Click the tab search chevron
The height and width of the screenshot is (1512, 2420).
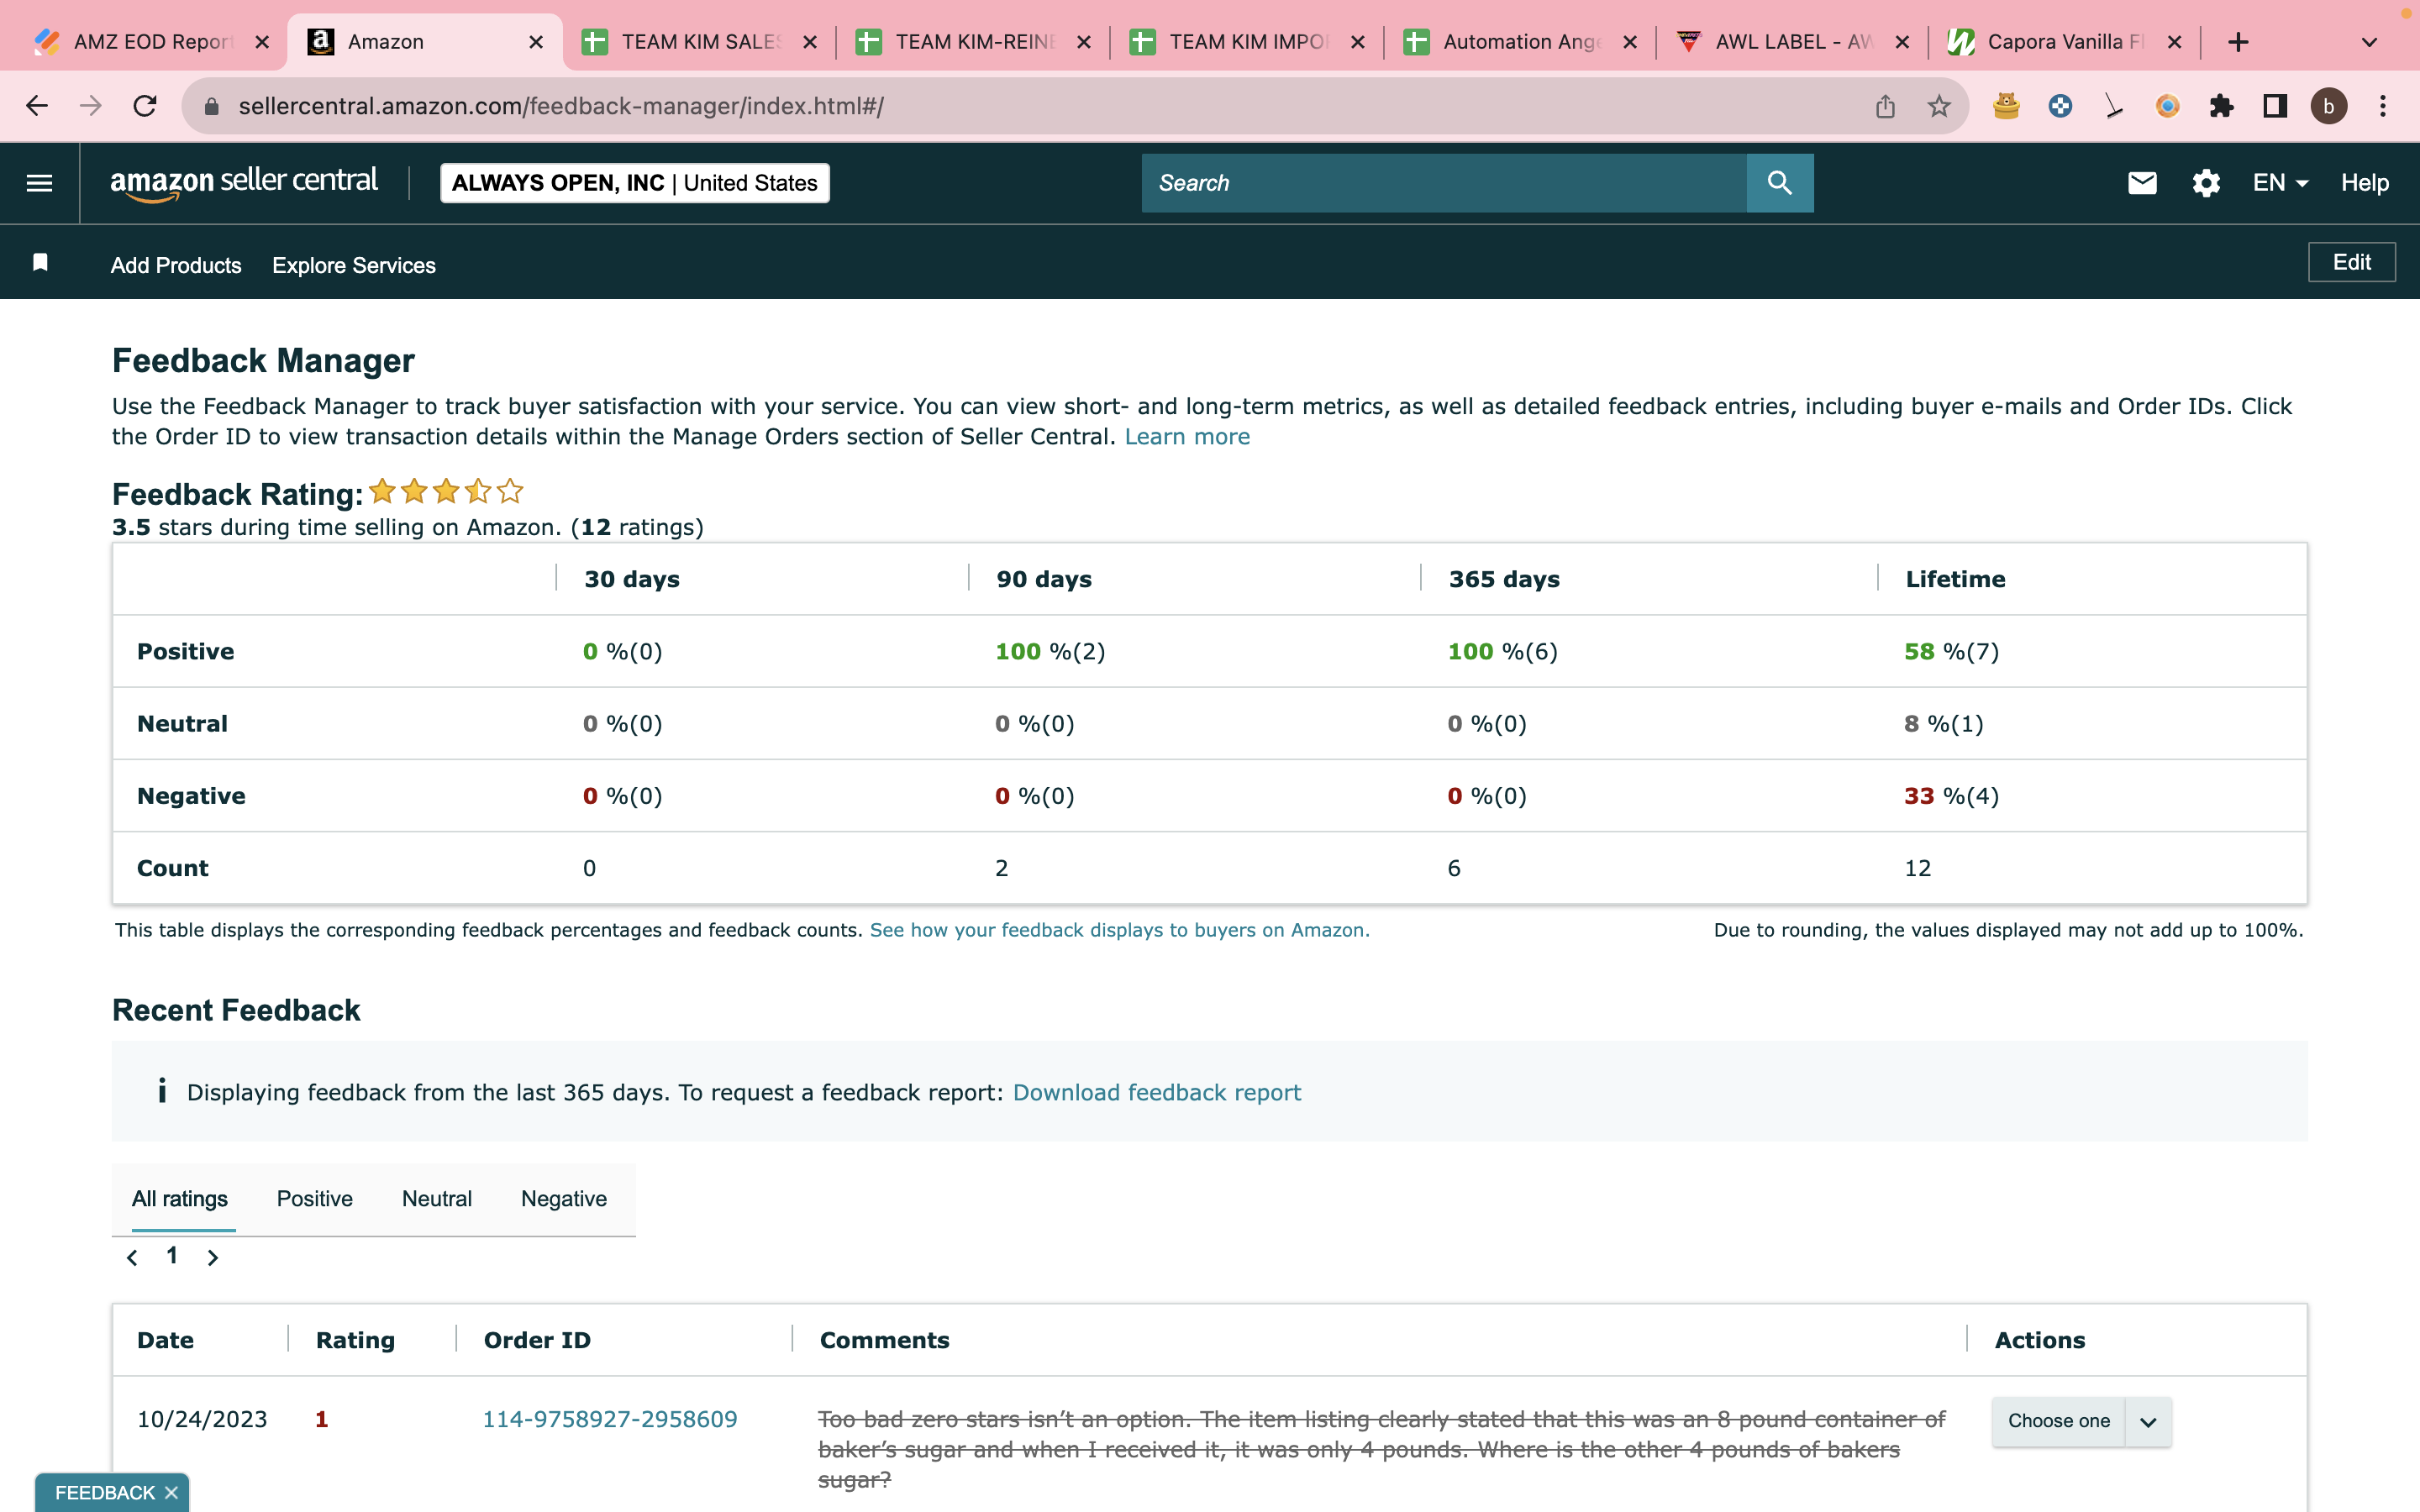tap(2369, 42)
